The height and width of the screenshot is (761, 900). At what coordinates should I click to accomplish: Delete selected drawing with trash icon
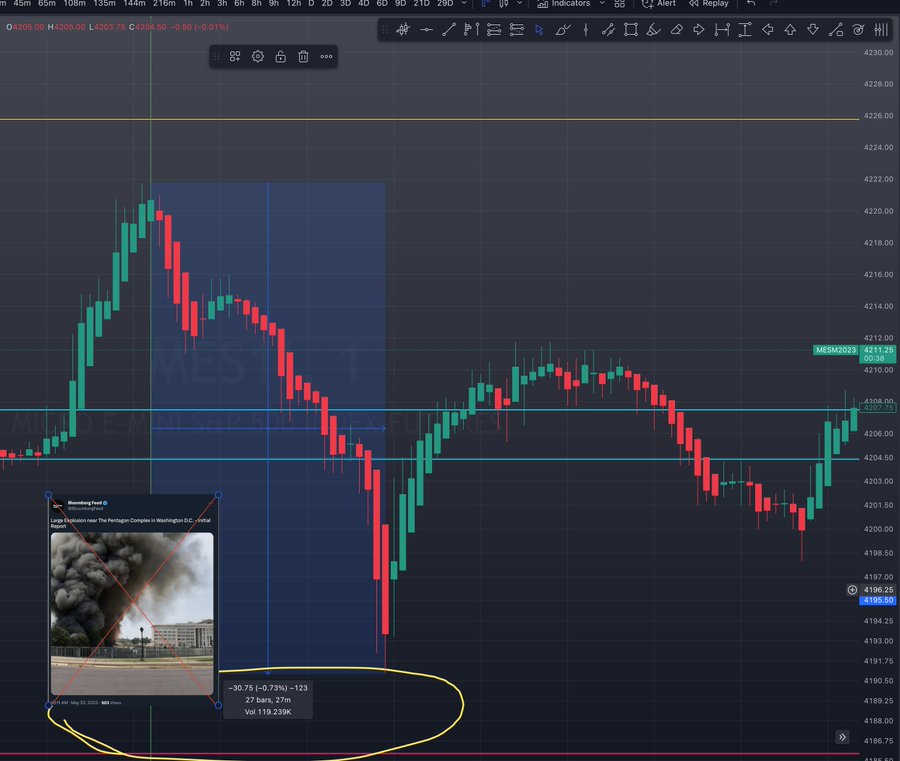[x=303, y=56]
